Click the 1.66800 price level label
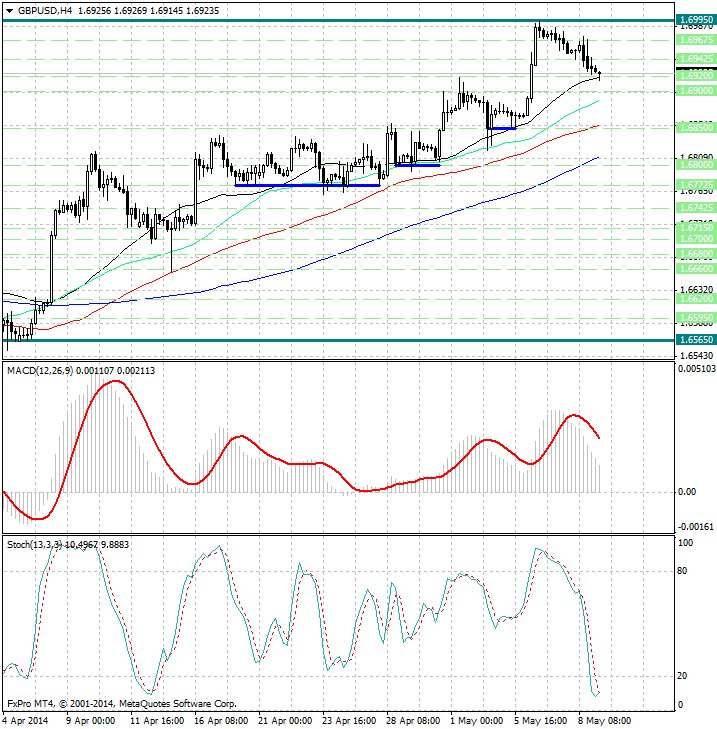 coord(696,254)
